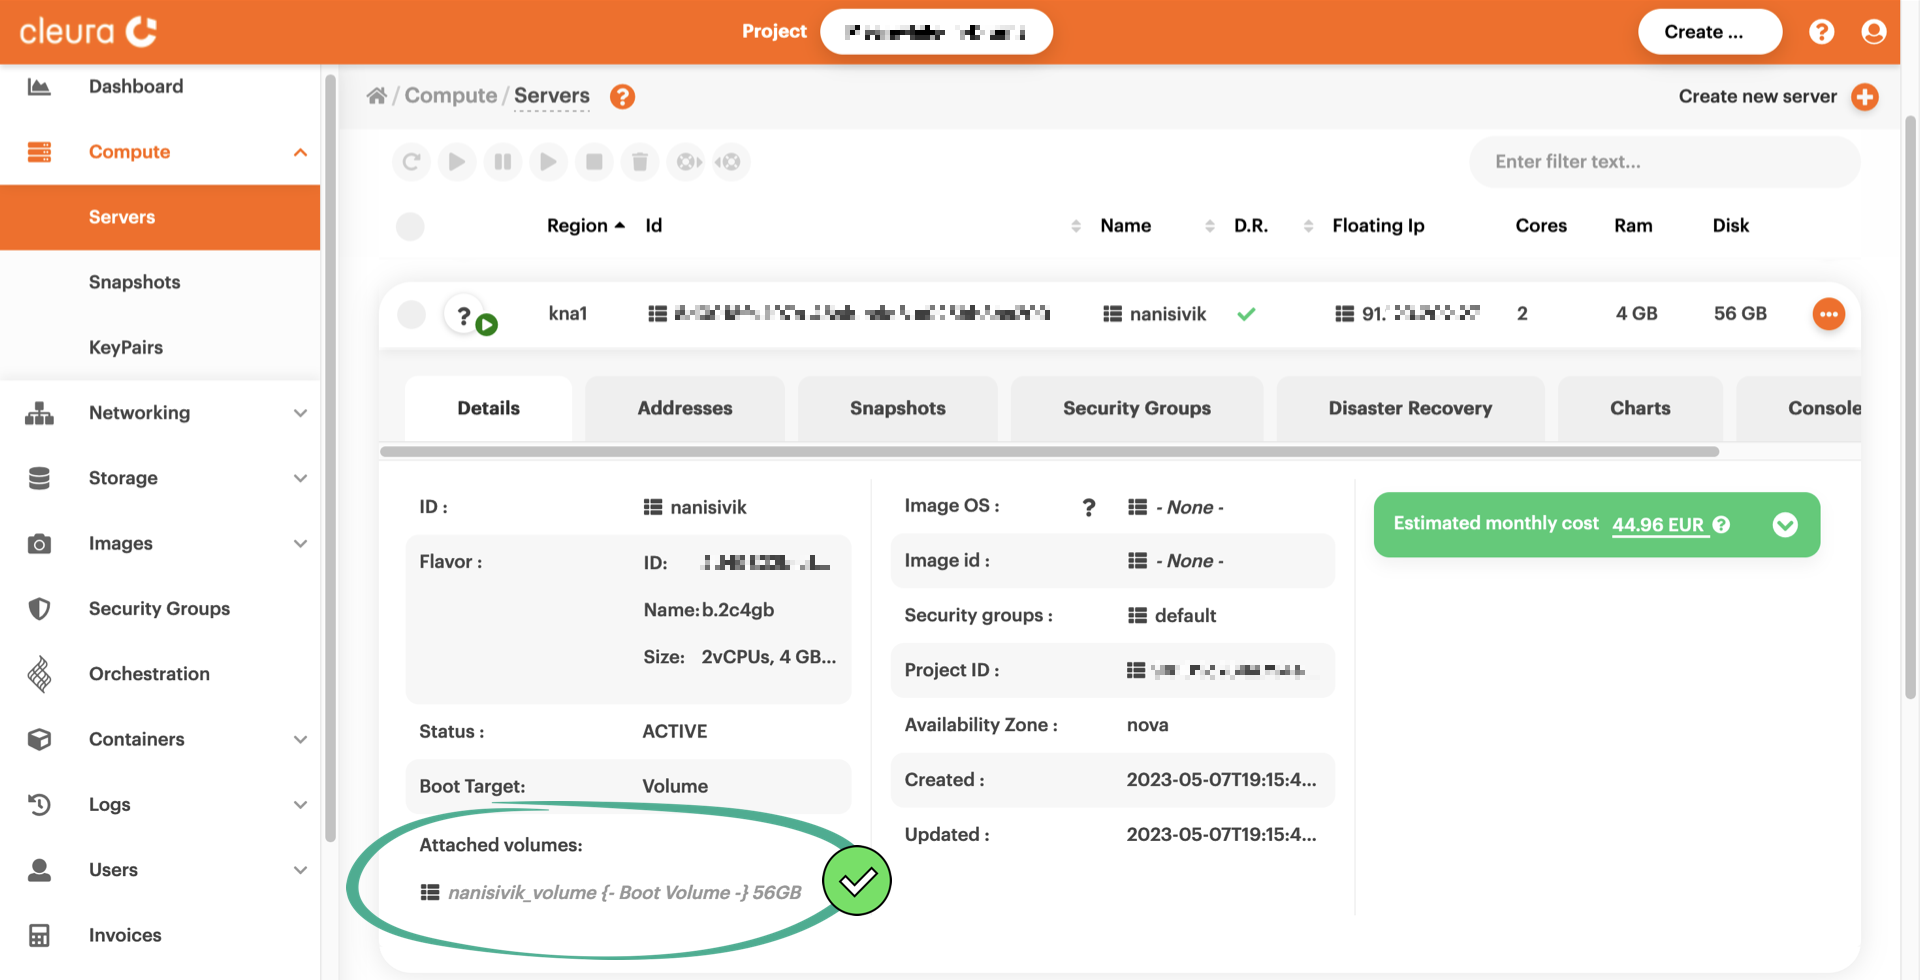This screenshot has height=980, width=1920.
Task: Open server actions via the orange ellipsis icon
Action: 1829,313
